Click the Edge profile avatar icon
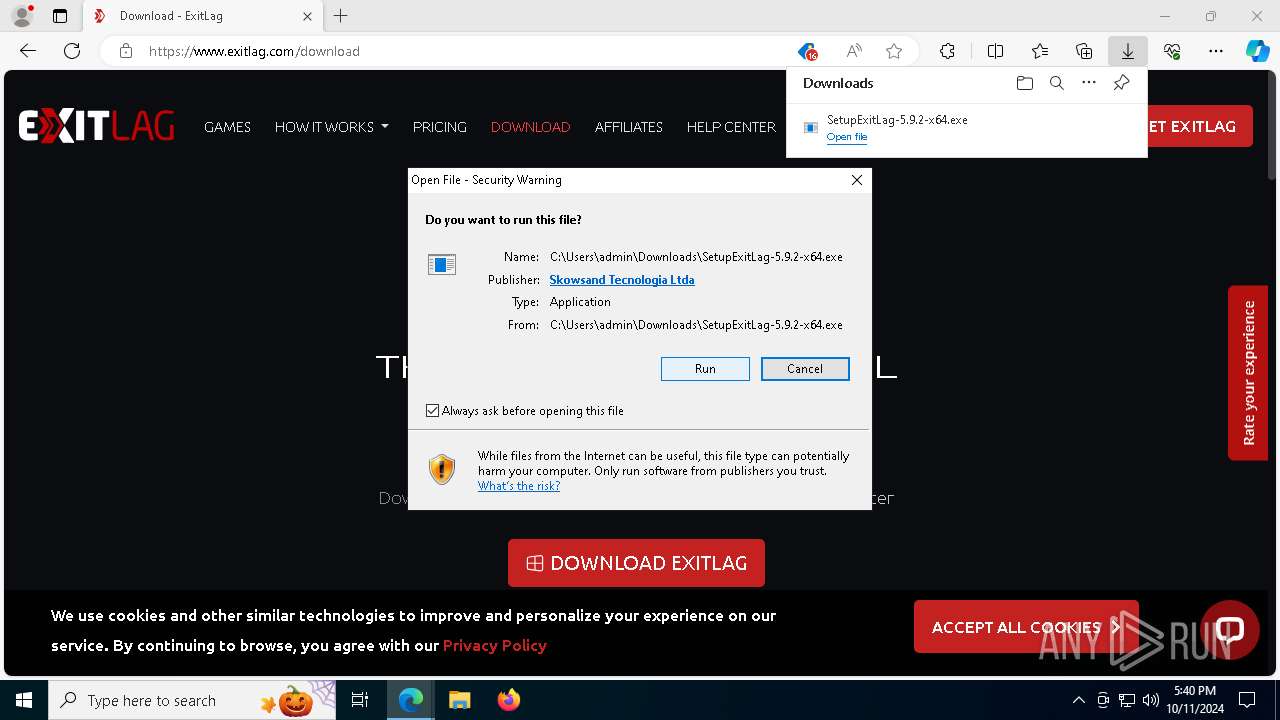1280x720 pixels. pyautogui.click(x=22, y=16)
